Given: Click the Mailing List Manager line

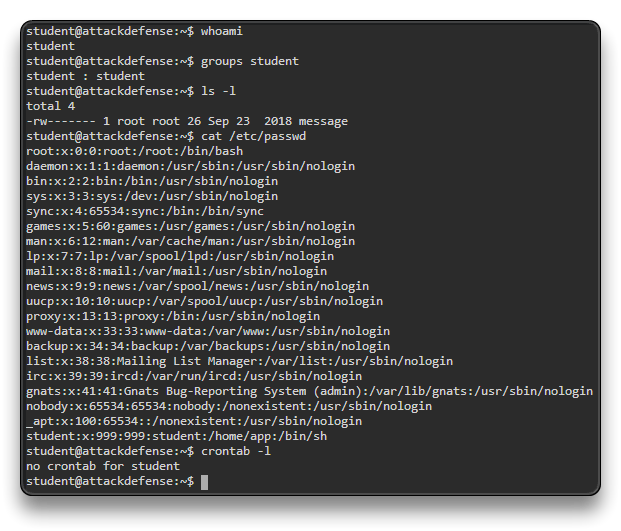Looking at the screenshot, I should click(x=225, y=361).
